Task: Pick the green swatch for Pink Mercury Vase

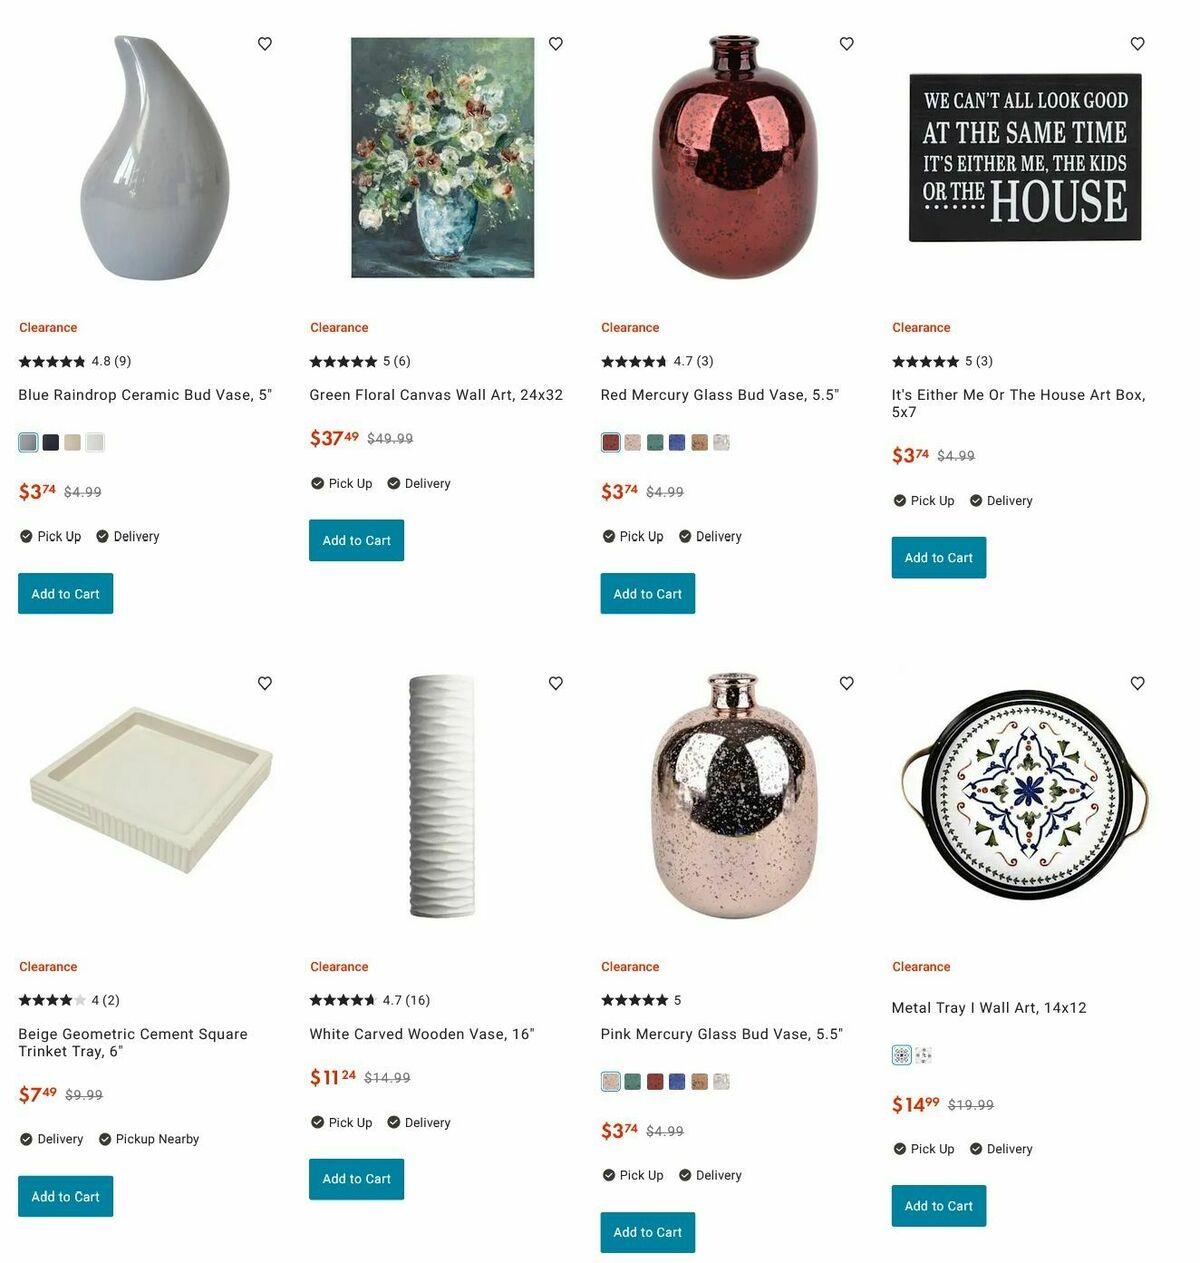Action: (633, 1081)
